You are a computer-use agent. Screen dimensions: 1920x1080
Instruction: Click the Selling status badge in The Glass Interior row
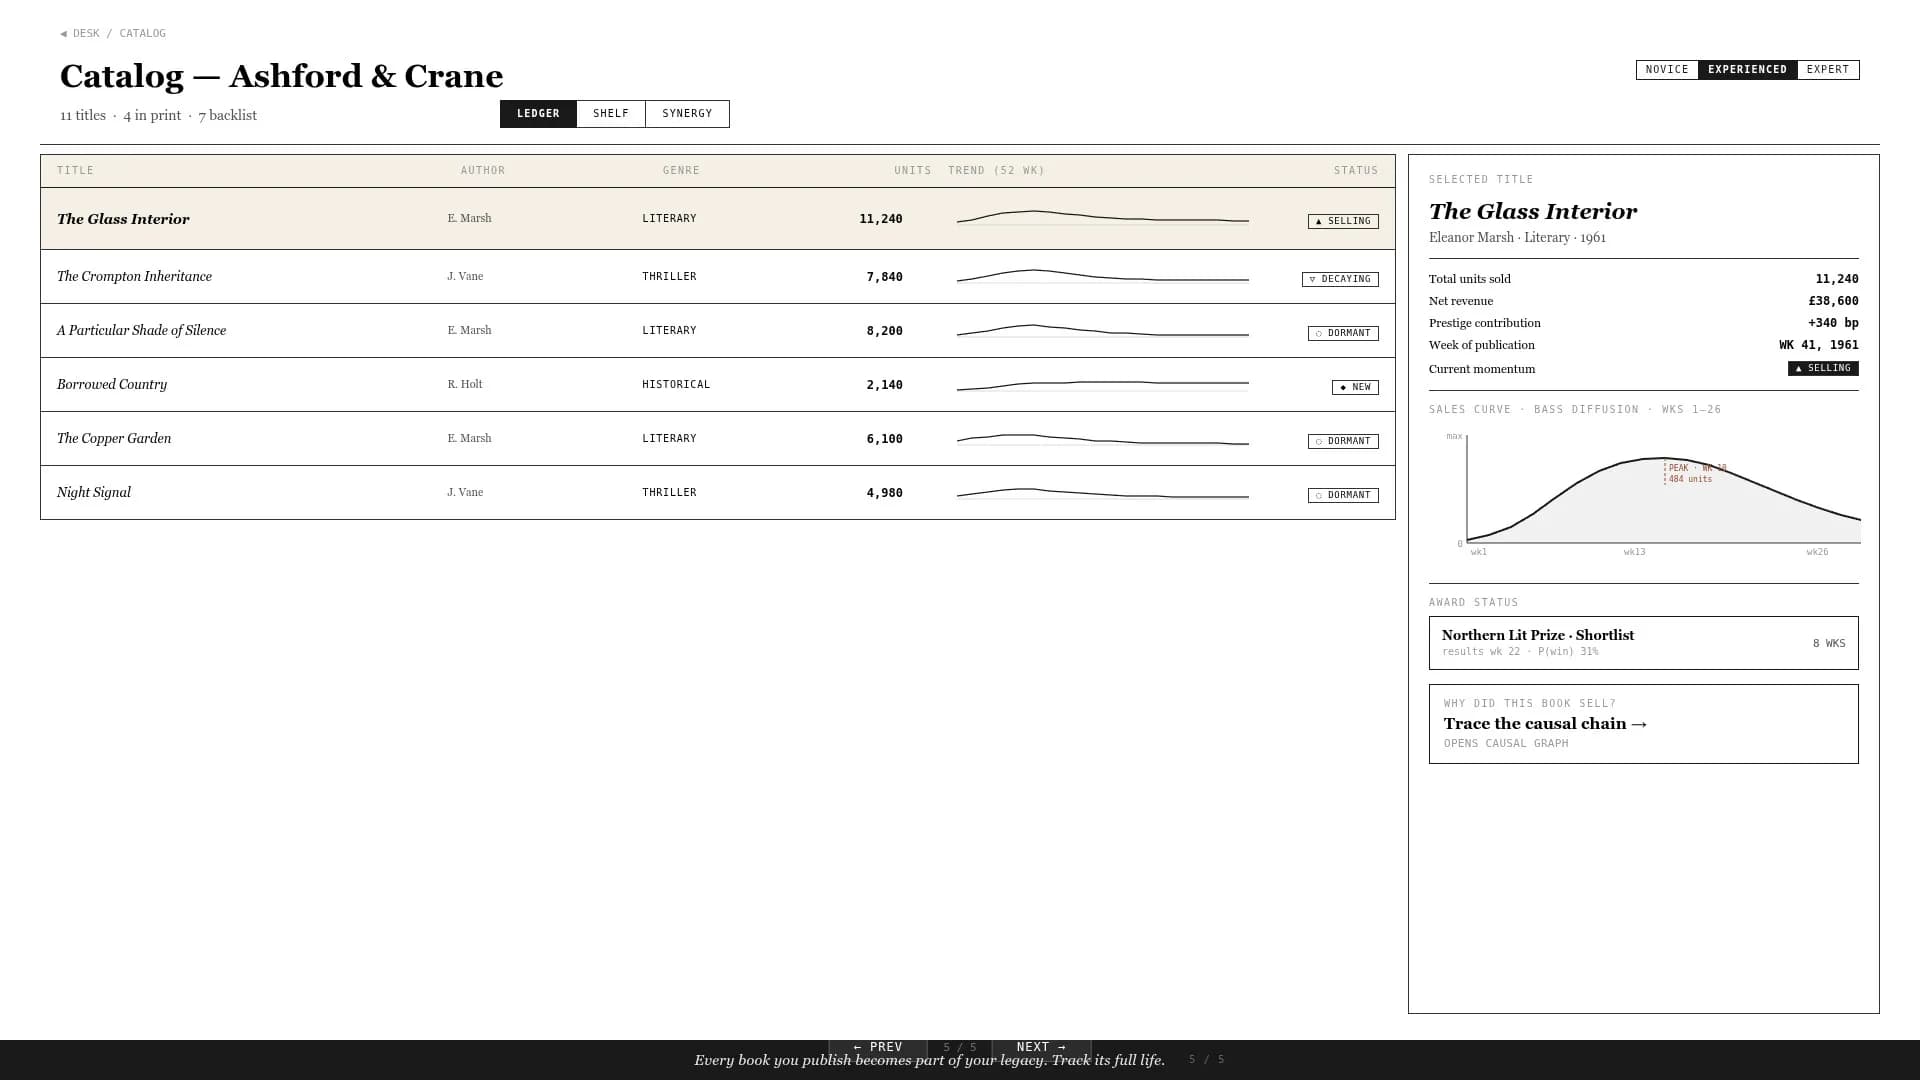[1343, 221]
